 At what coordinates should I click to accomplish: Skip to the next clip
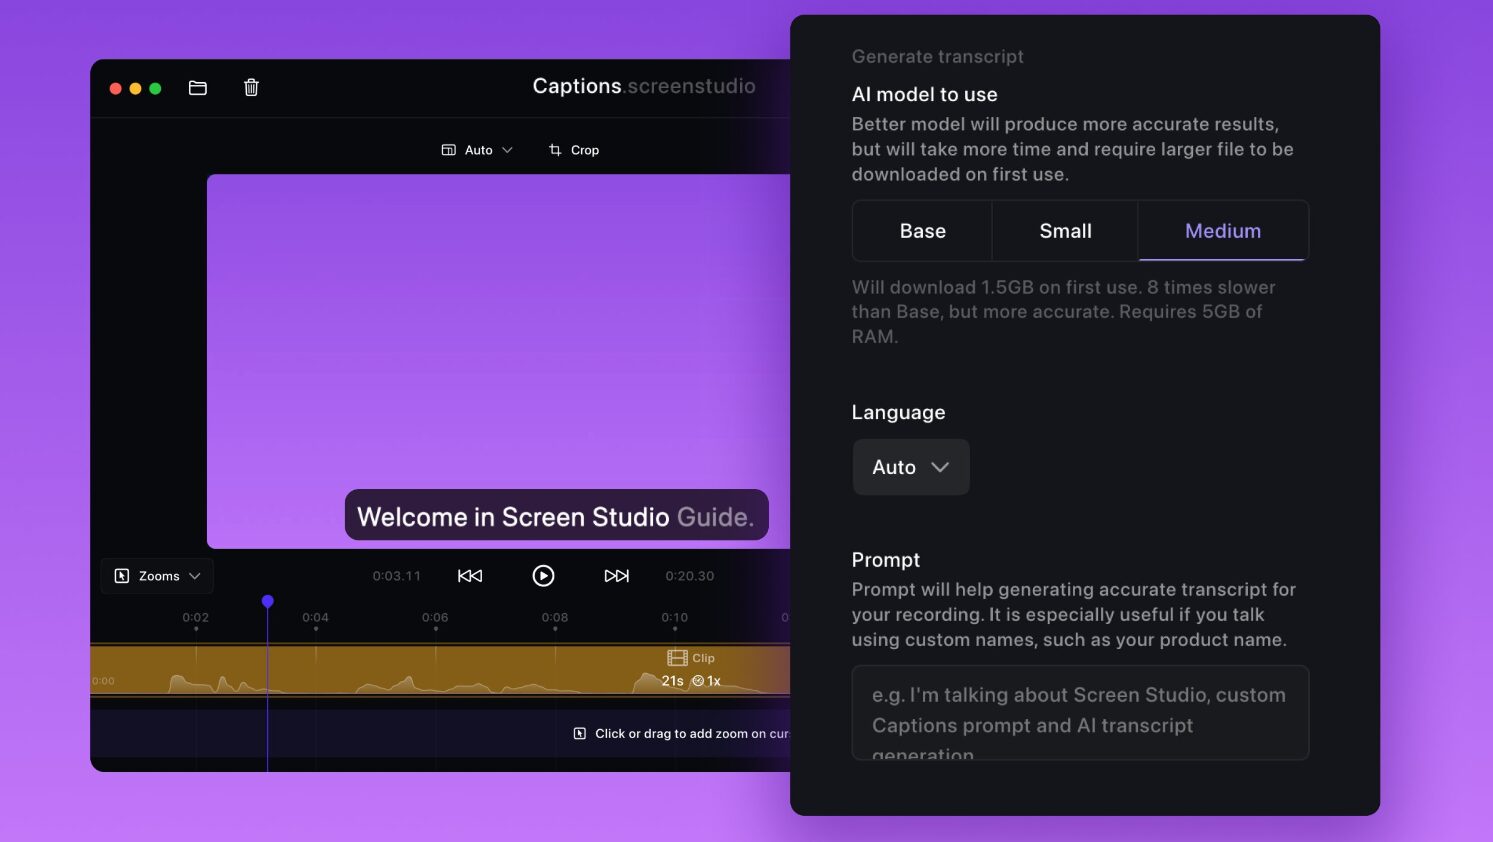[x=617, y=576]
